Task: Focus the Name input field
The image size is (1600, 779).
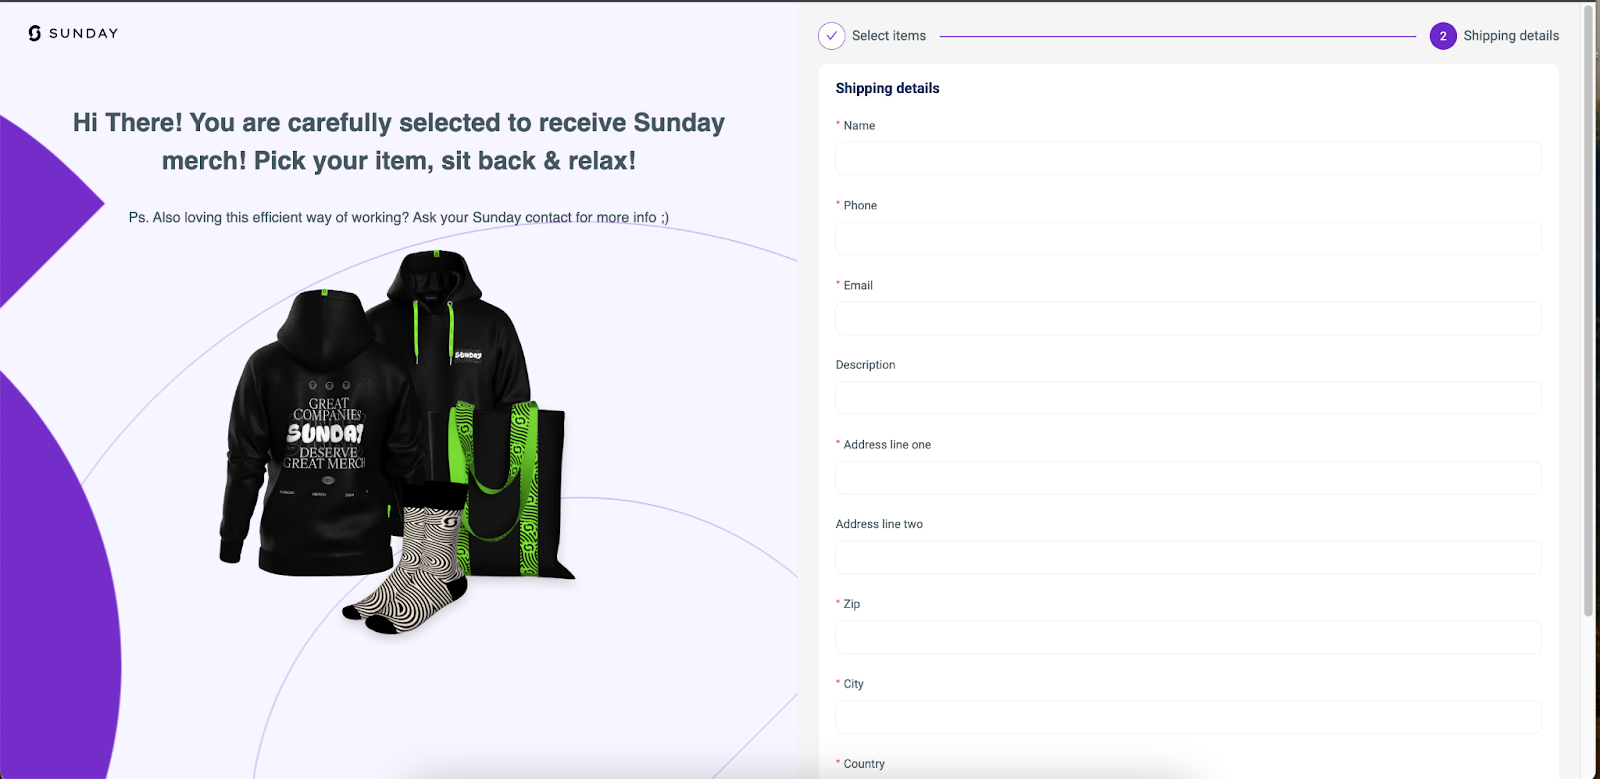Action: point(1188,158)
